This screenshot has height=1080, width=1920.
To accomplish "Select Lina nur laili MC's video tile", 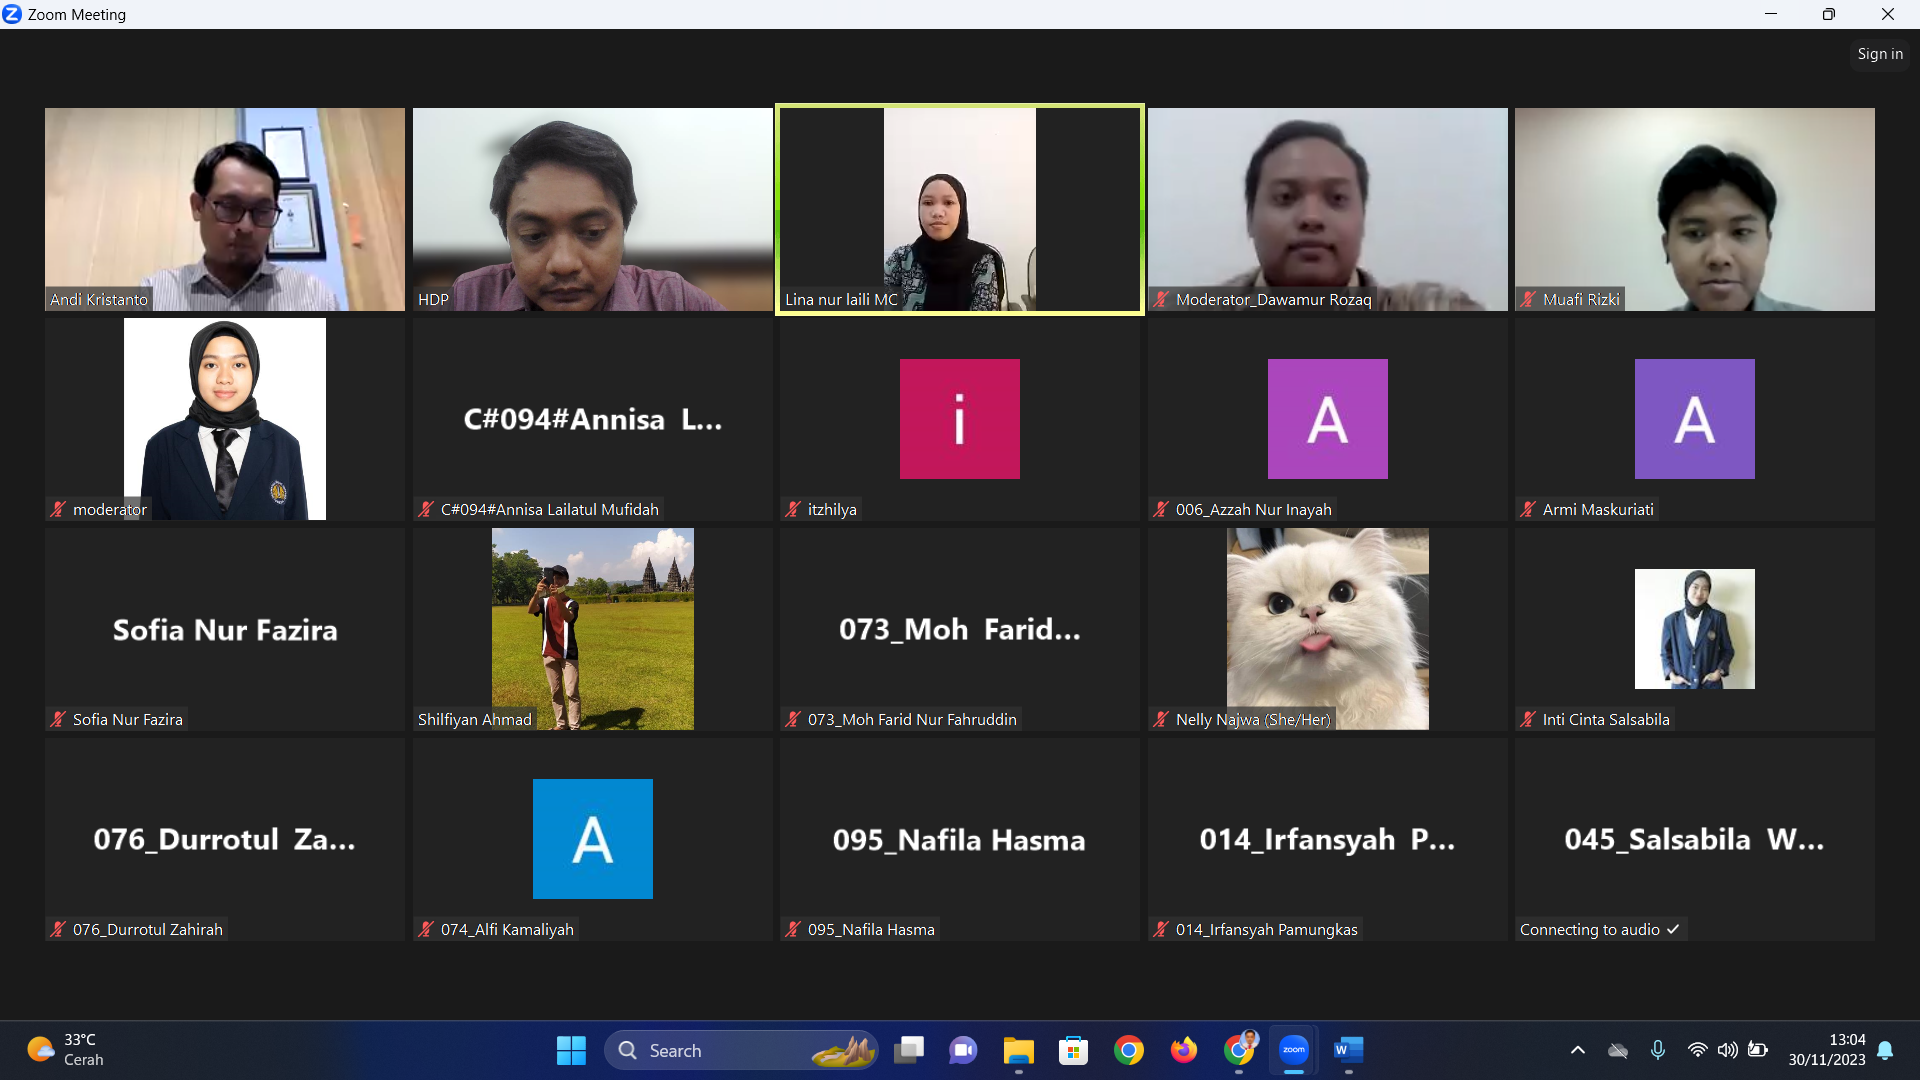I will pyautogui.click(x=960, y=209).
